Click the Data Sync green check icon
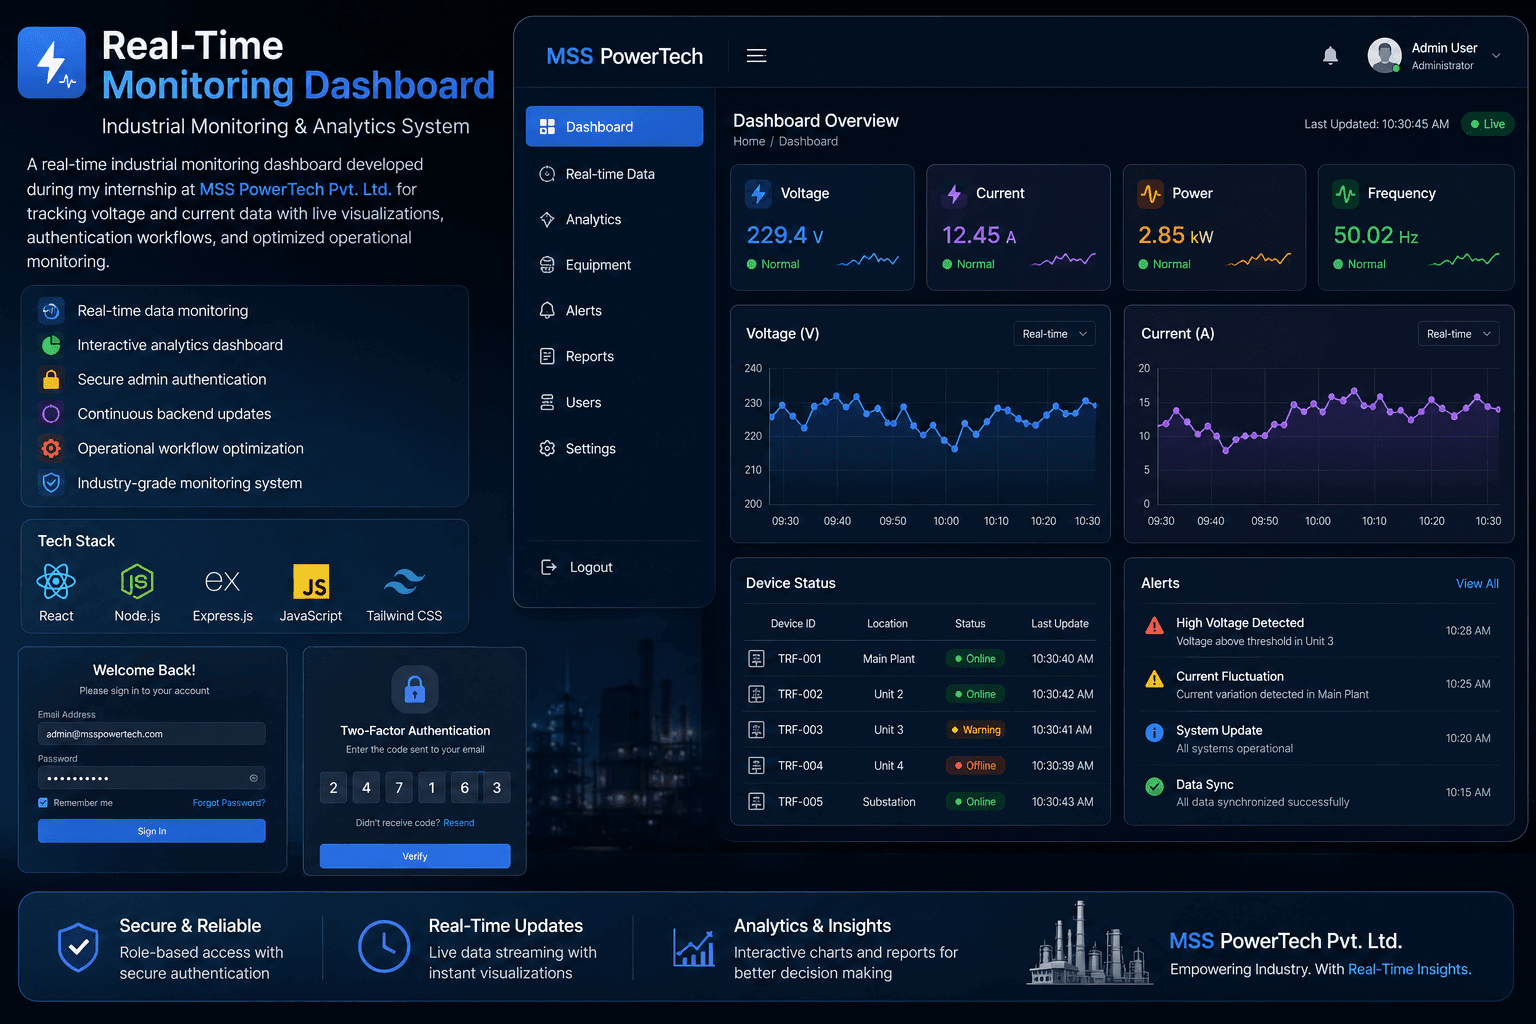 tap(1154, 786)
